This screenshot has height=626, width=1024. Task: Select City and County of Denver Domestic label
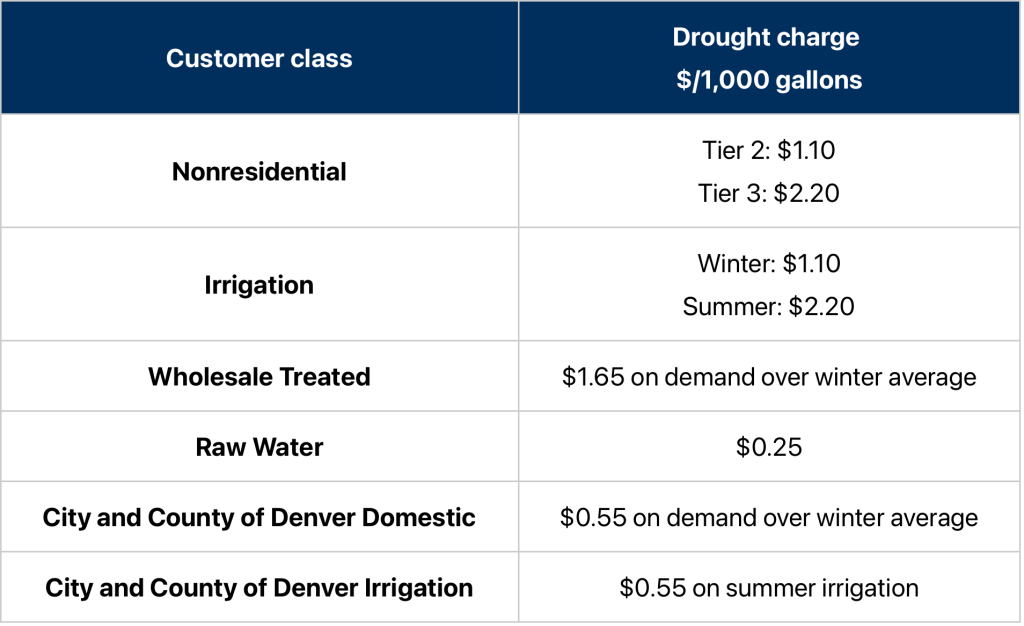[x=259, y=518]
